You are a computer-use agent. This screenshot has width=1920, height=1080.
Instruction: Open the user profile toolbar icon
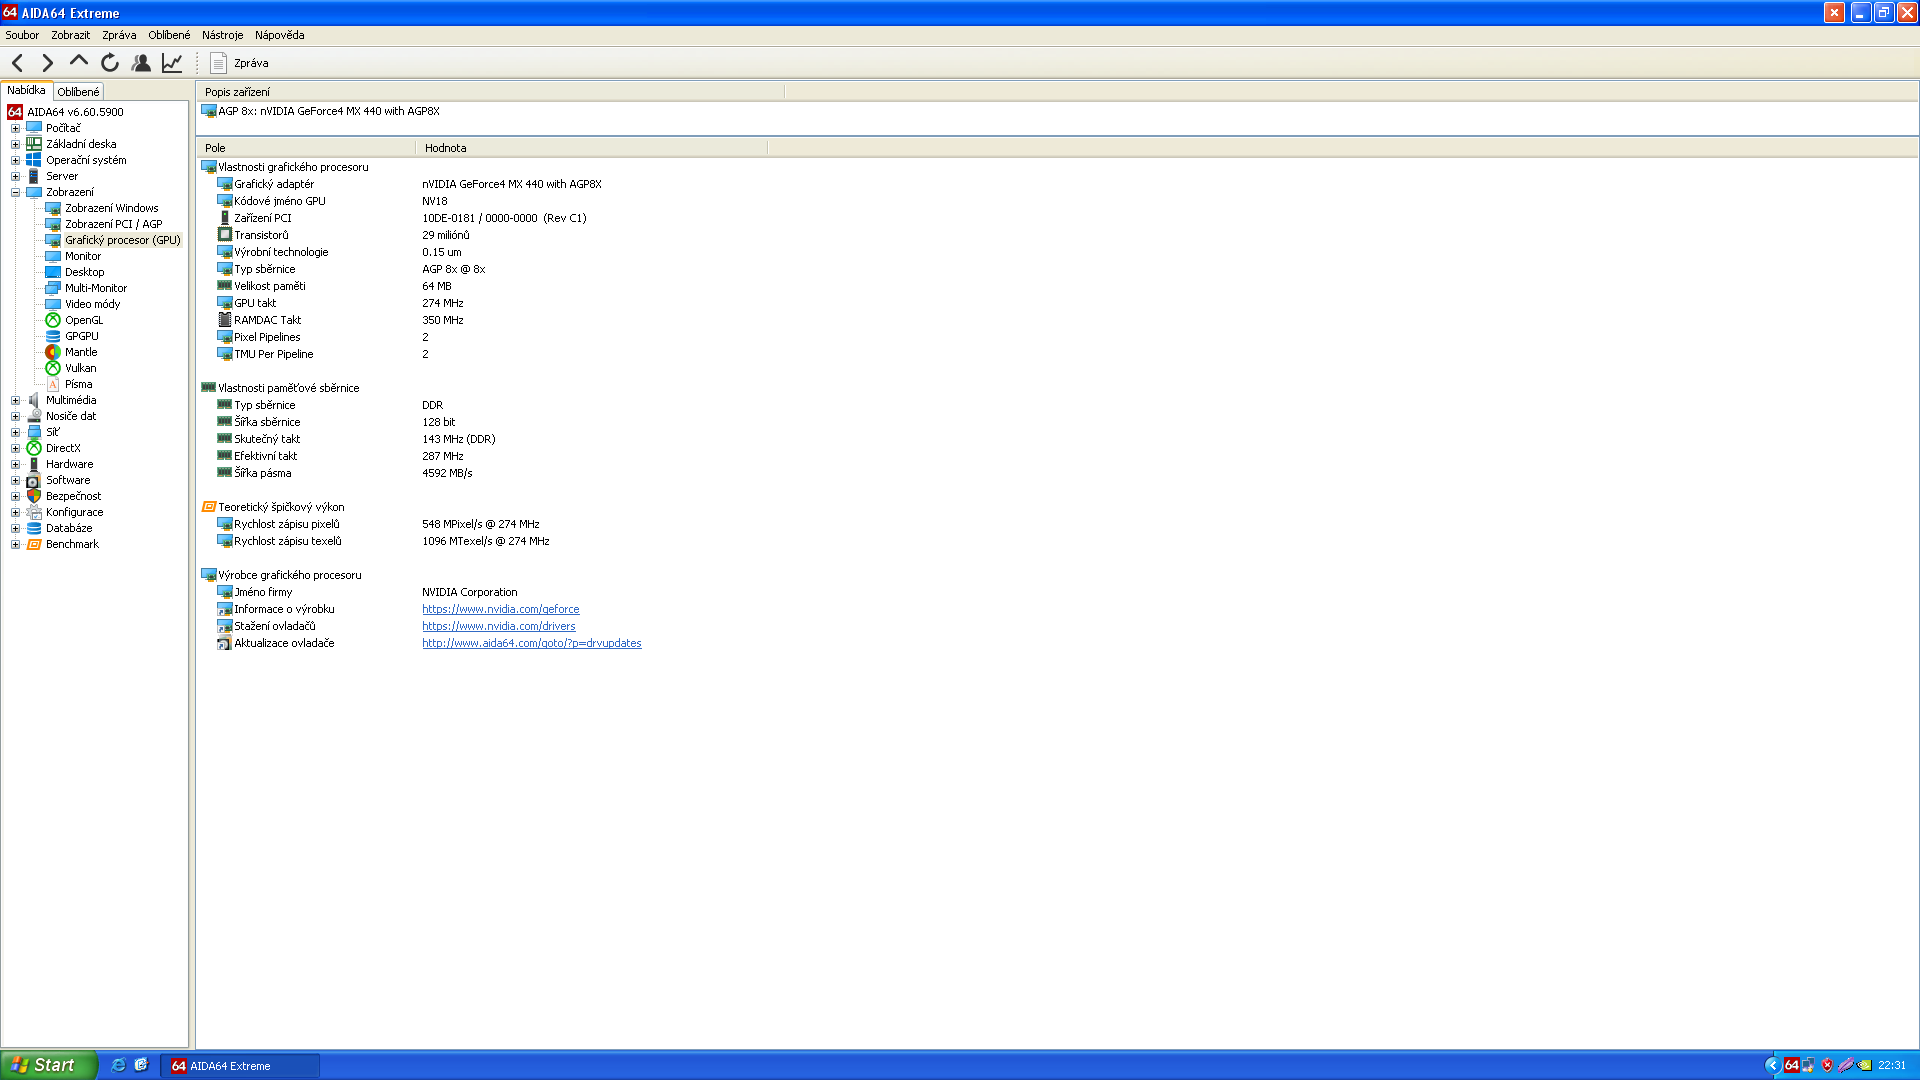click(x=141, y=63)
